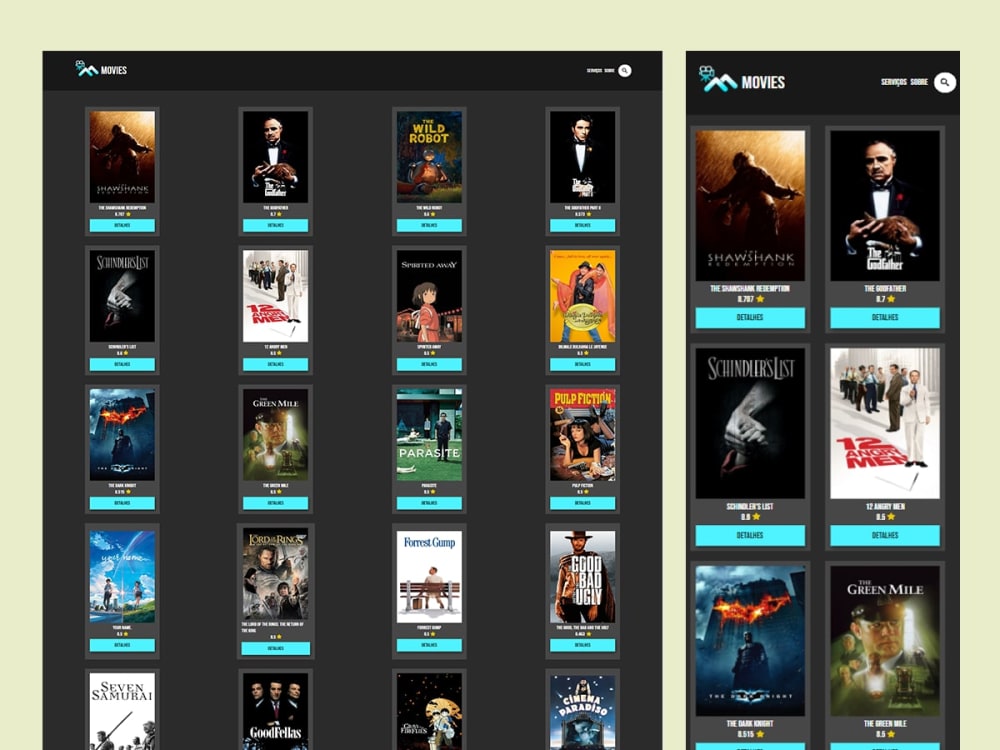Click the Movies logo in the narrow mobile view
Screen dimensions: 1000x750
point(742,80)
